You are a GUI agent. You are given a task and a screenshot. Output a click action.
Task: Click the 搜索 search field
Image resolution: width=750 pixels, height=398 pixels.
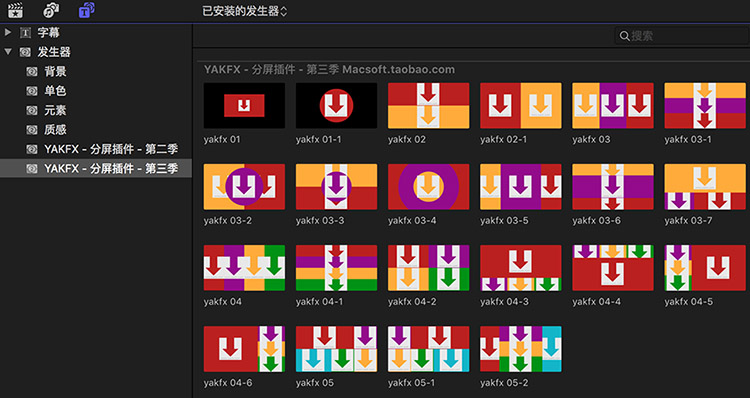click(682, 36)
